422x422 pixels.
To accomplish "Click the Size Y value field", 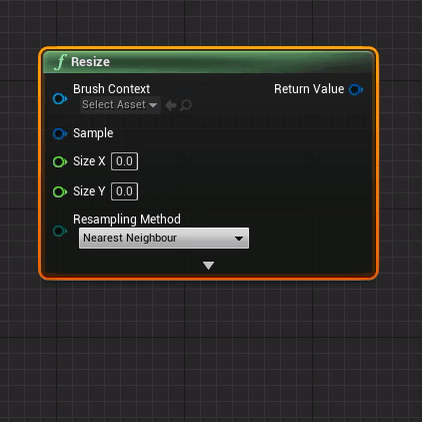I will pyautogui.click(x=124, y=191).
